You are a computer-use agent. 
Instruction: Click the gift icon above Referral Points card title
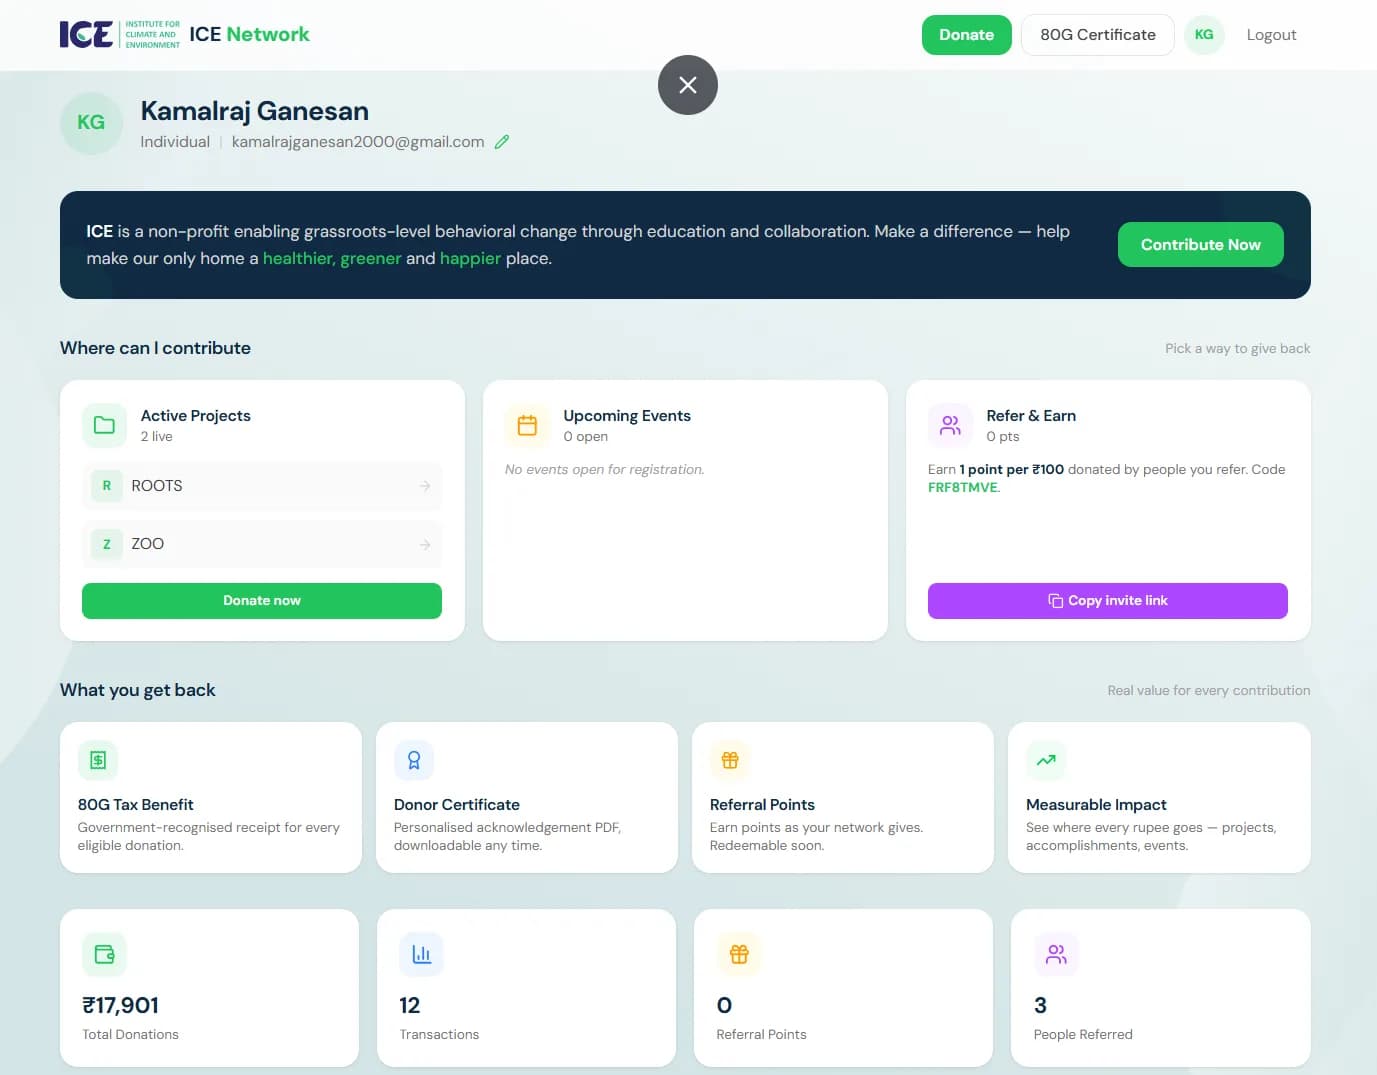tap(730, 760)
